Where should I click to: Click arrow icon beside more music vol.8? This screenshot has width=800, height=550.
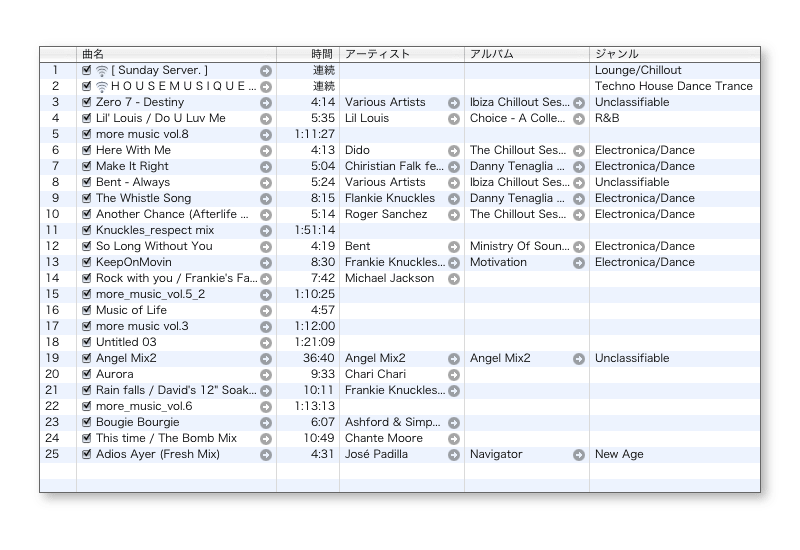coord(266,135)
